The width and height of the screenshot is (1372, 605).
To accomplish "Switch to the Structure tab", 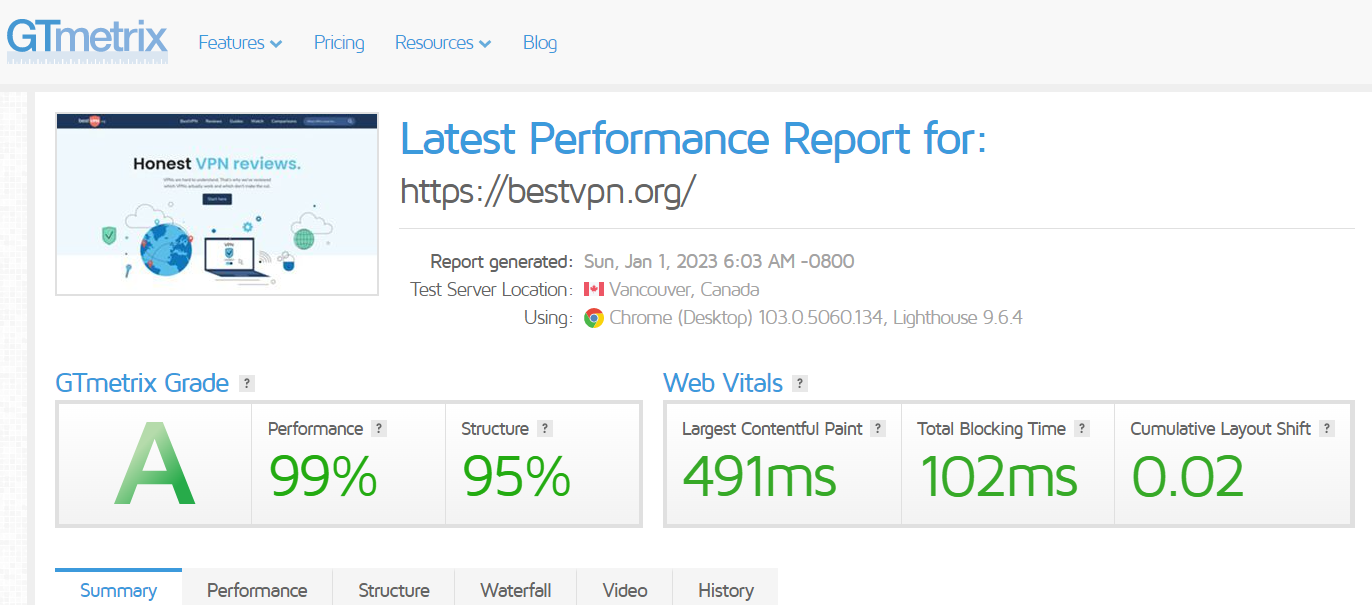I will point(394,588).
